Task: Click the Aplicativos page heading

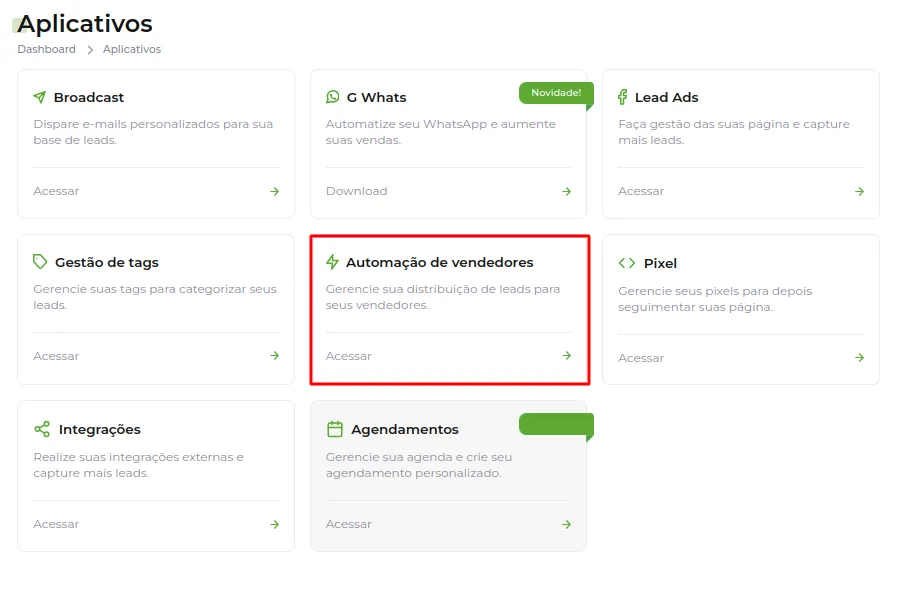Action: point(85,24)
